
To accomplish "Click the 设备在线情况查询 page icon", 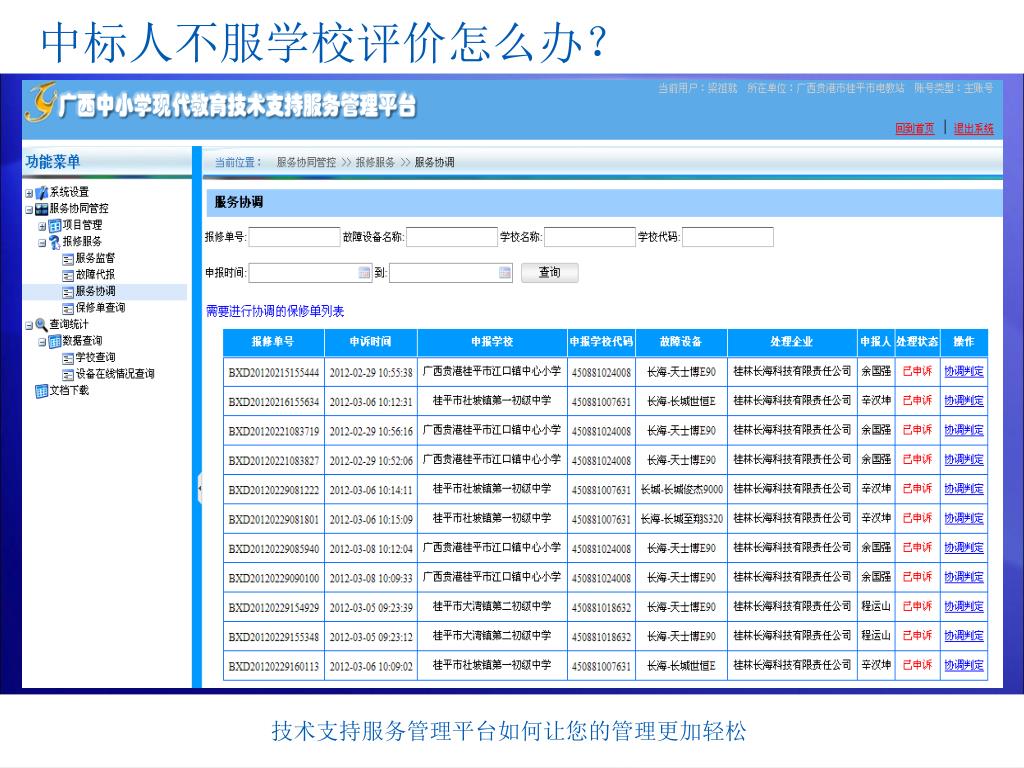I will coord(68,374).
